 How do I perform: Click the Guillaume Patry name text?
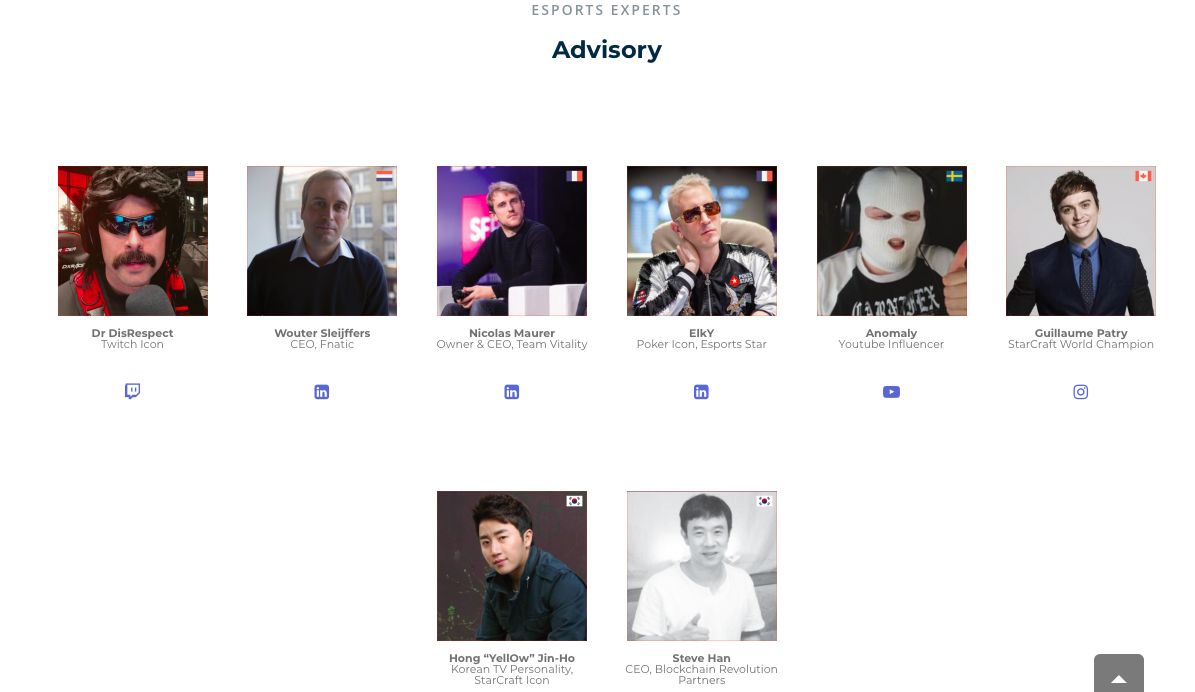[x=1081, y=333]
